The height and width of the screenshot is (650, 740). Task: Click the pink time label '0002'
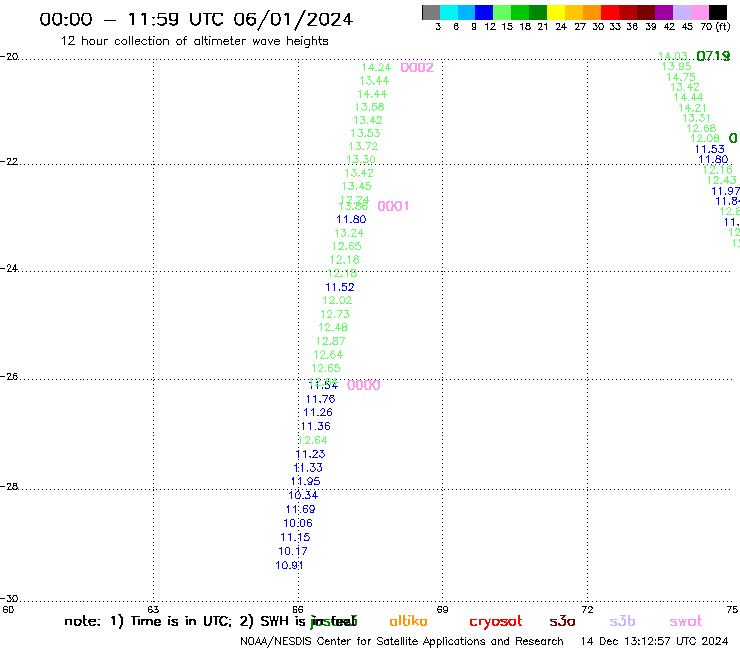(x=417, y=68)
